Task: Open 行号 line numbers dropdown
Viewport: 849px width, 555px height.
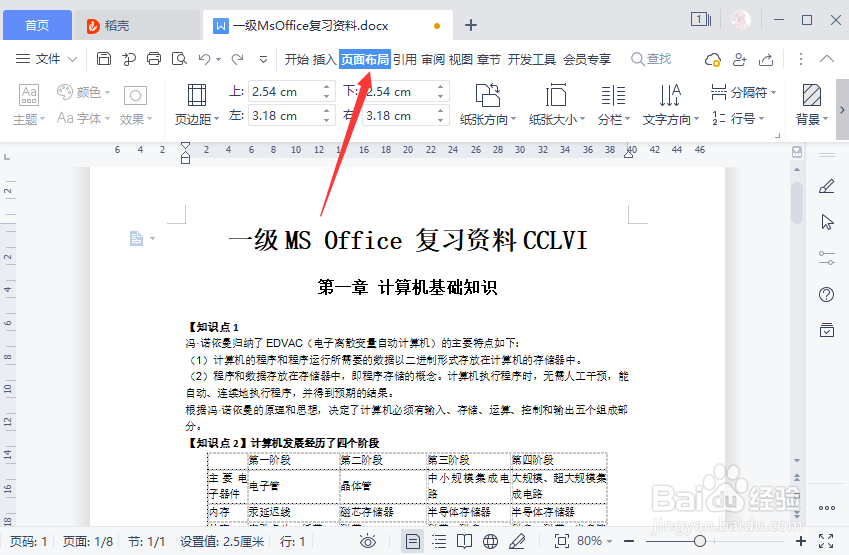Action: (x=738, y=118)
